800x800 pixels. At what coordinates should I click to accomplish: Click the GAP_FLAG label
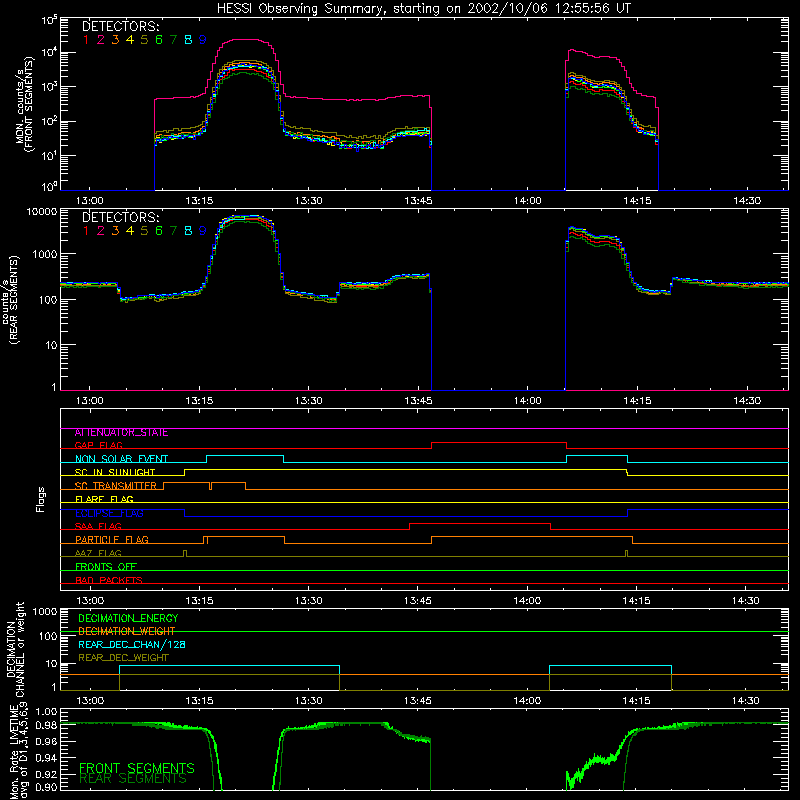pos(99,445)
